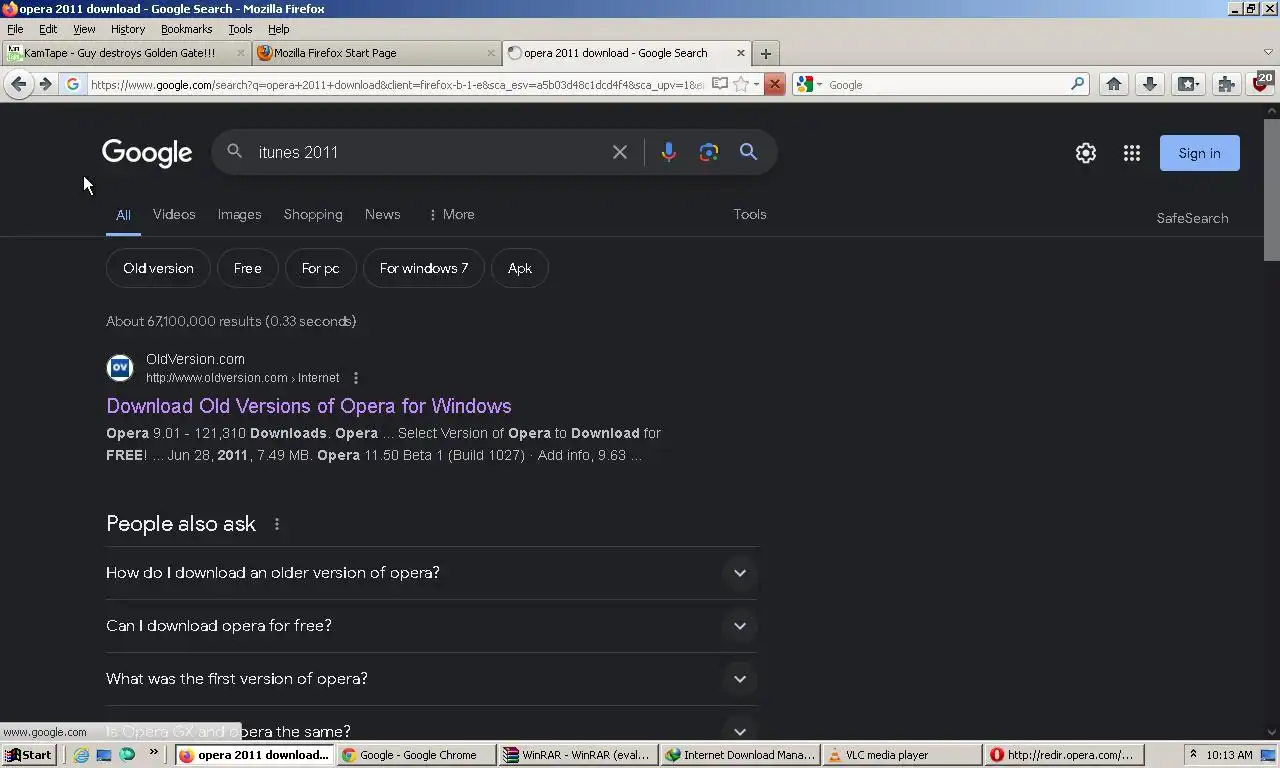
Task: Open the Google apps grid
Action: 1132,153
